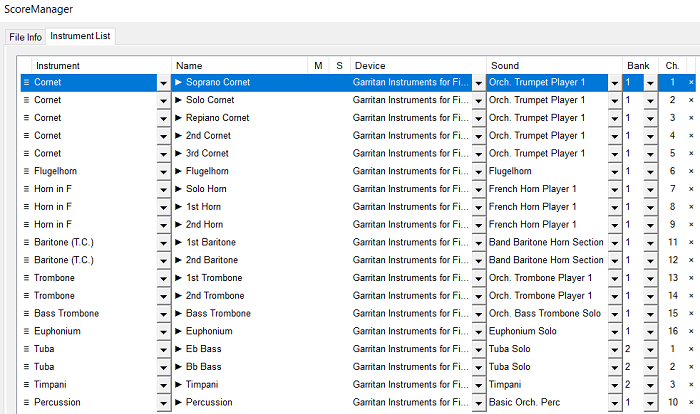Switch to the File Info tab
Screen dimensions: 700x414
(26, 37)
